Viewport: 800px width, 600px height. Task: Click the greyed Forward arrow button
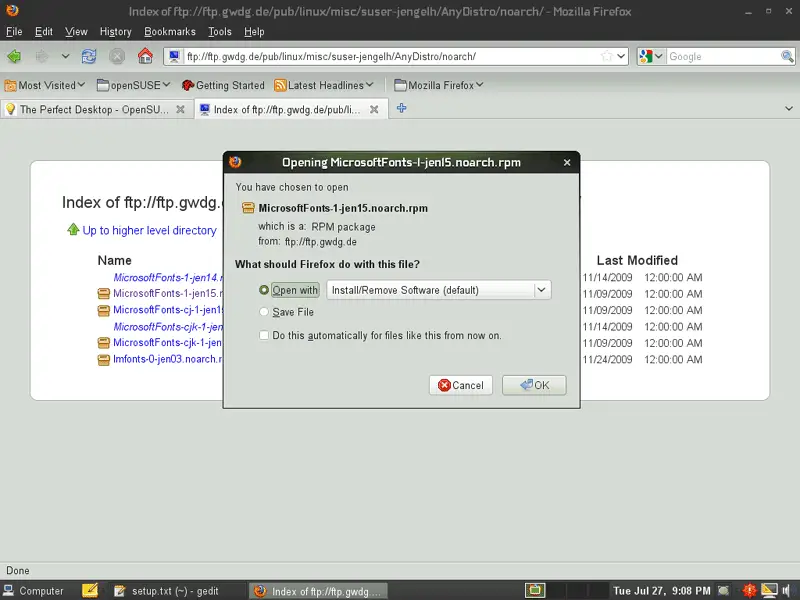(42, 56)
